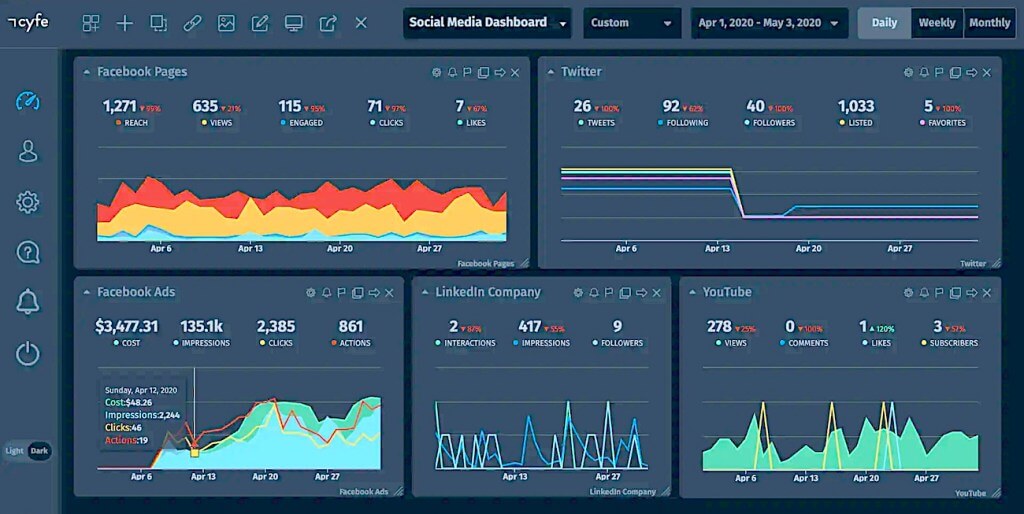Close the Facebook Ads widget

click(389, 293)
